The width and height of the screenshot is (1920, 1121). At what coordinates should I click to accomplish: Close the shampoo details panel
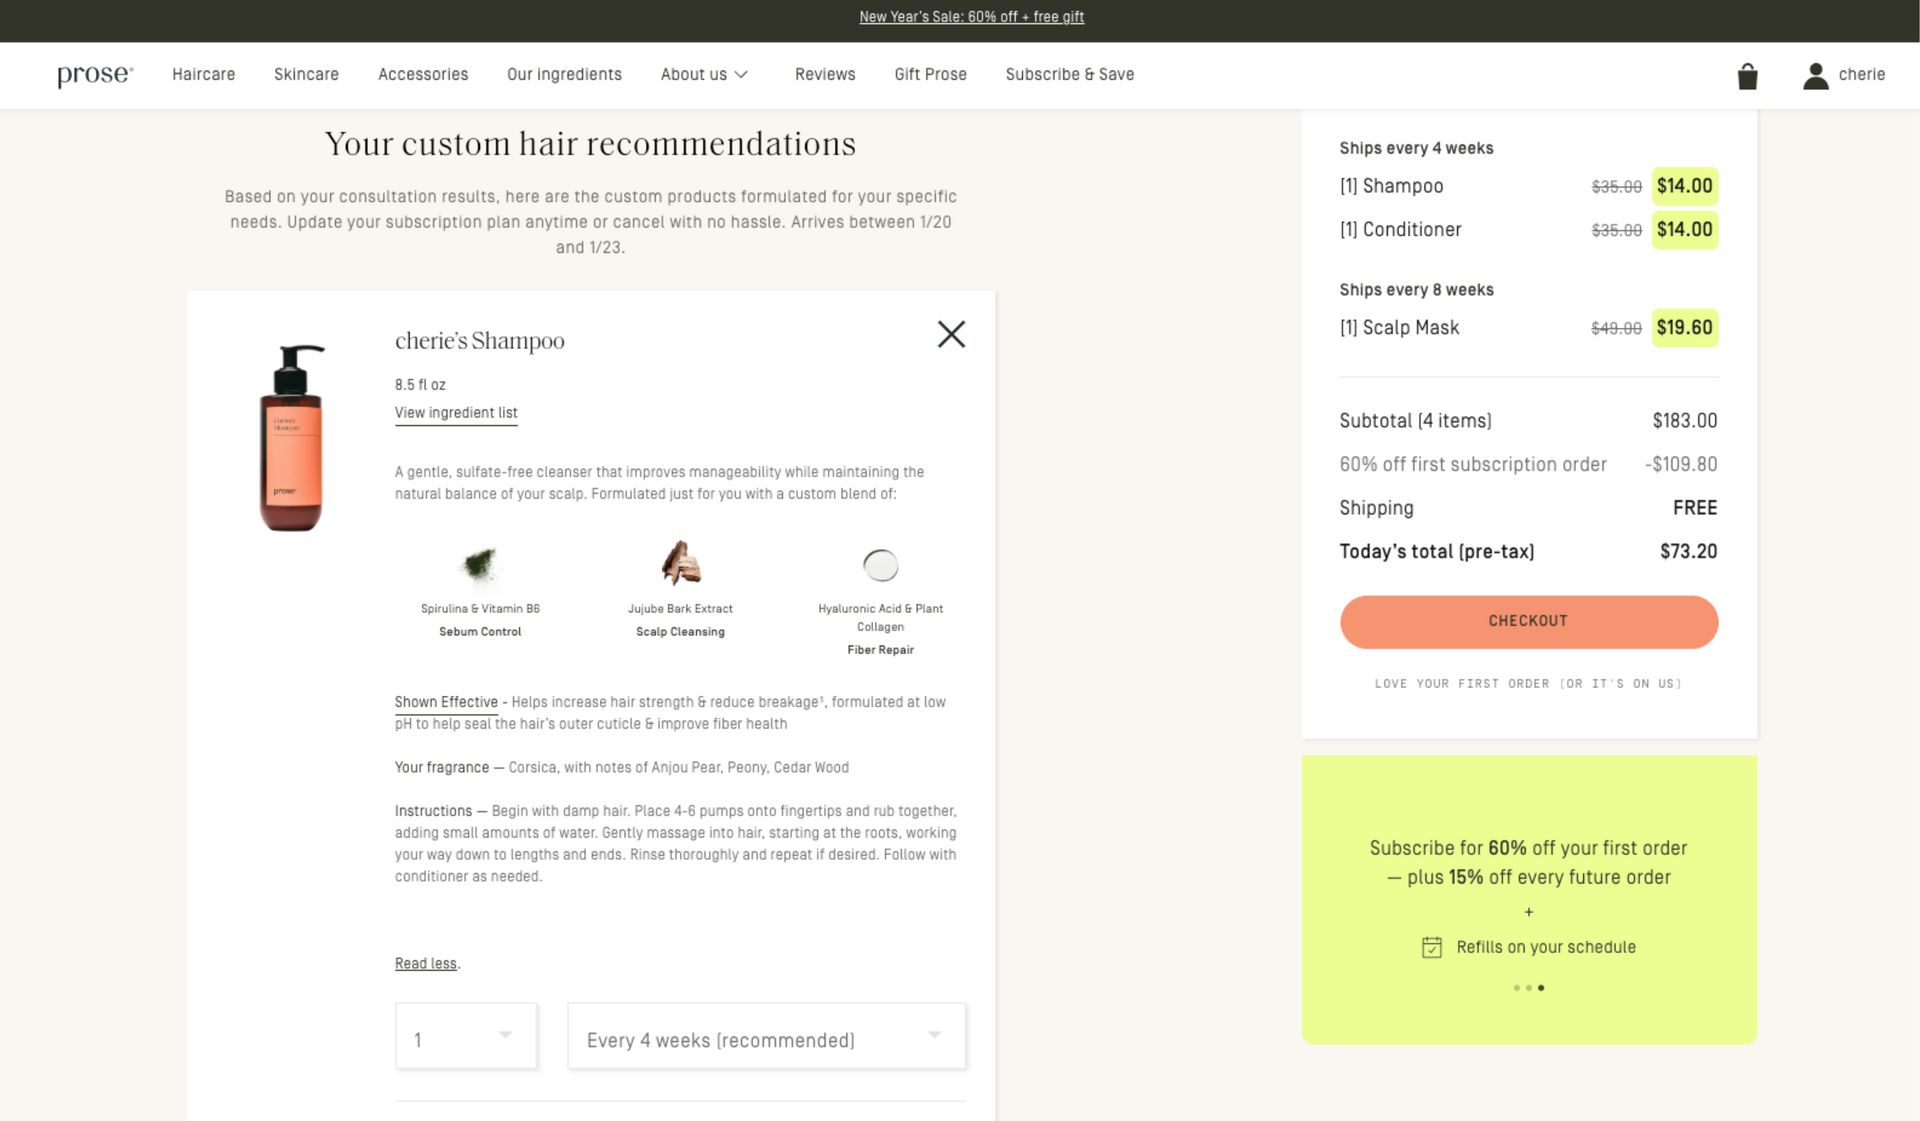point(951,334)
